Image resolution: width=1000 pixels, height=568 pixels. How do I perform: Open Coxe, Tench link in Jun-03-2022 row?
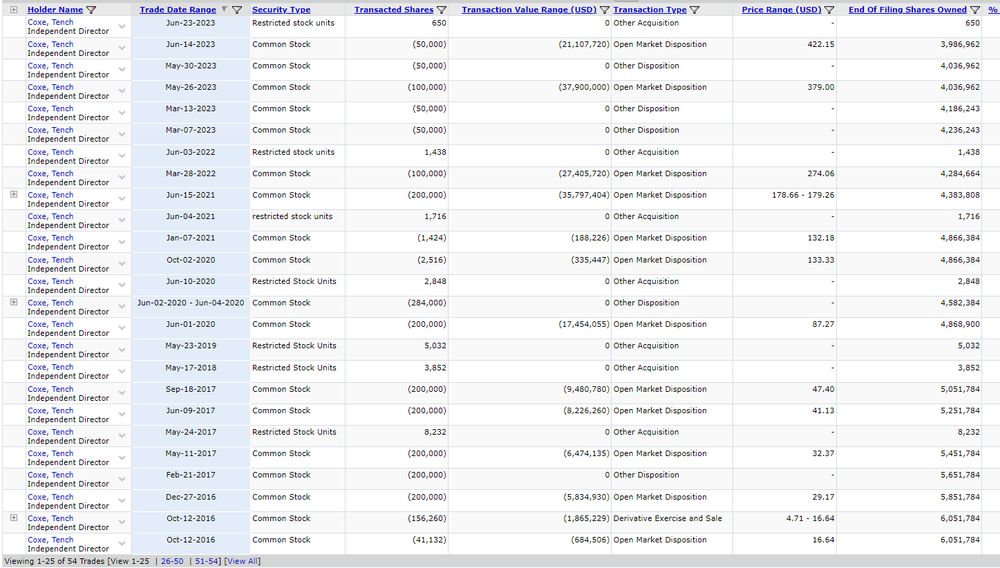[x=50, y=152]
